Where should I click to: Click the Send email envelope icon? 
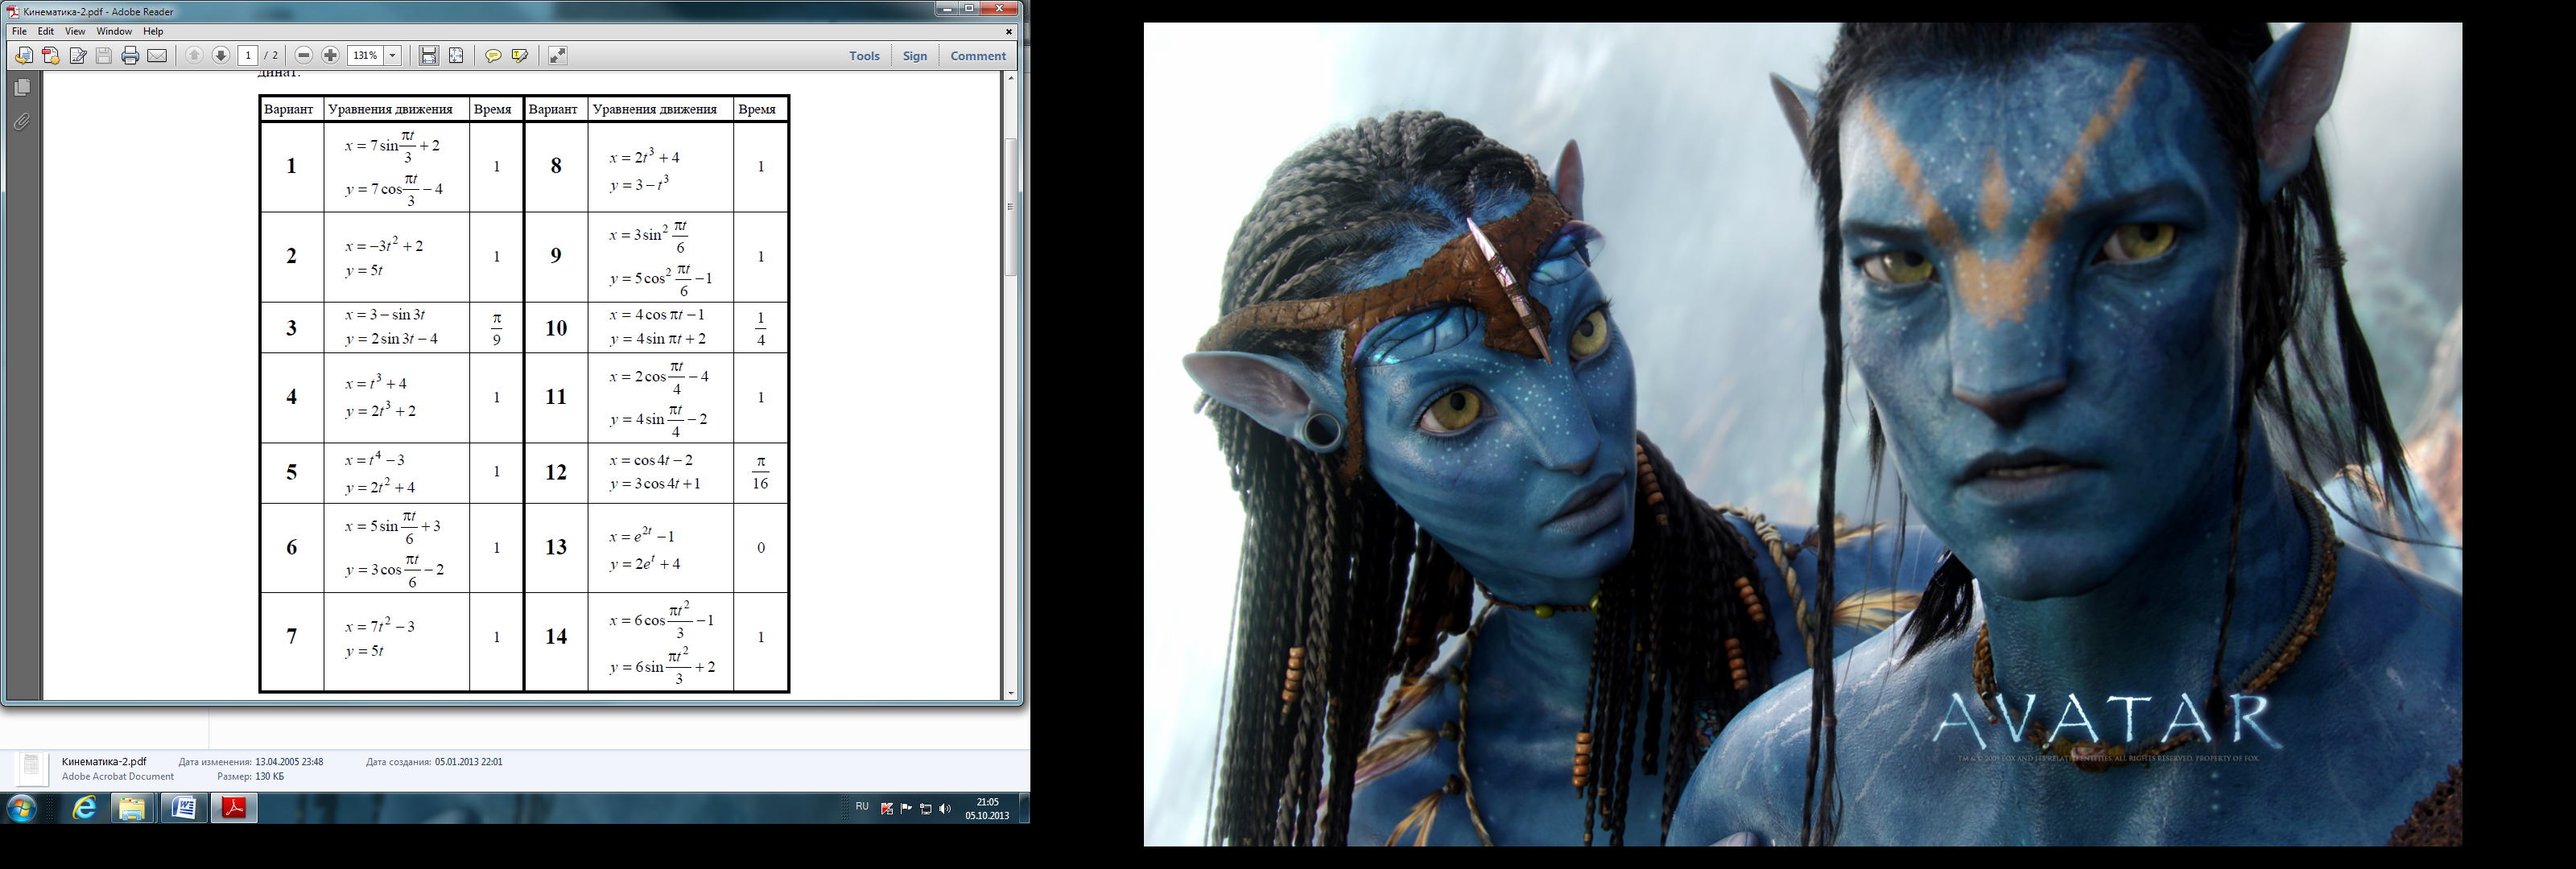coord(157,56)
